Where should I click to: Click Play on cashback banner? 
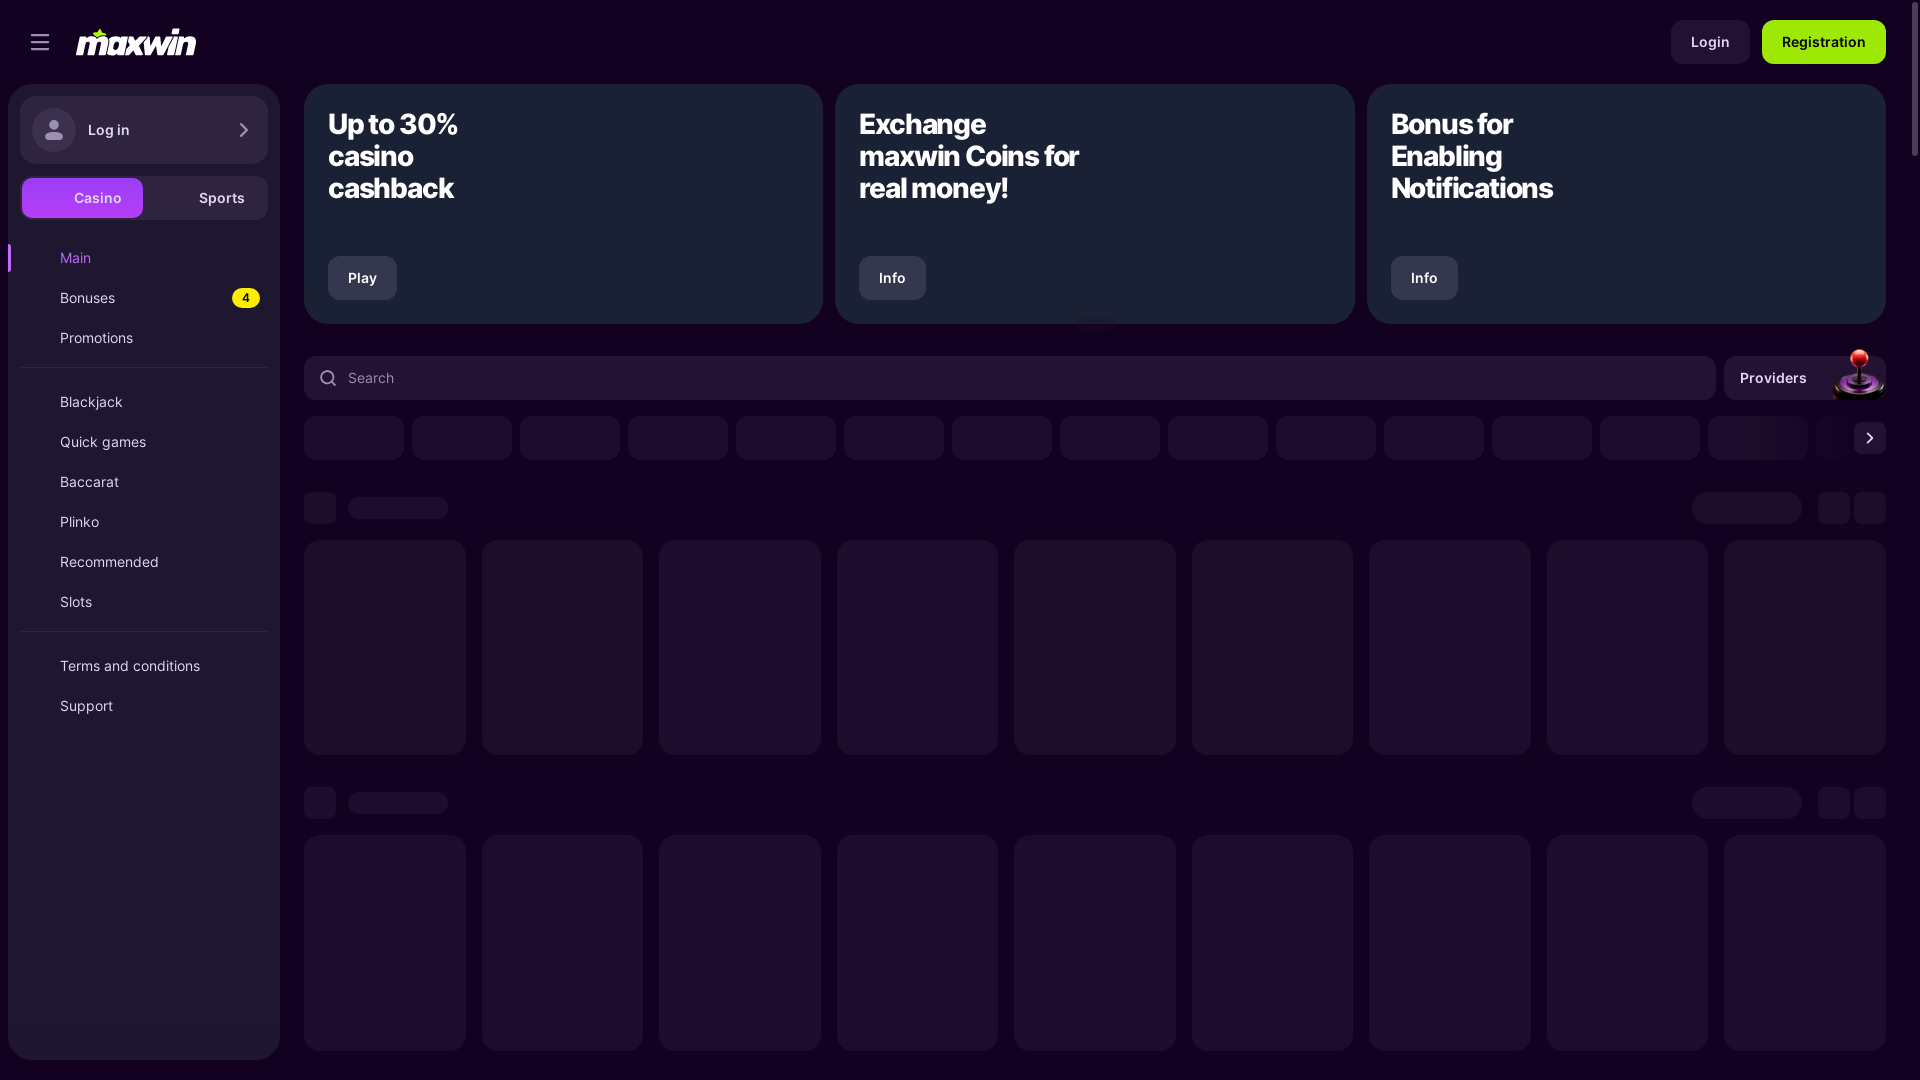coord(362,278)
